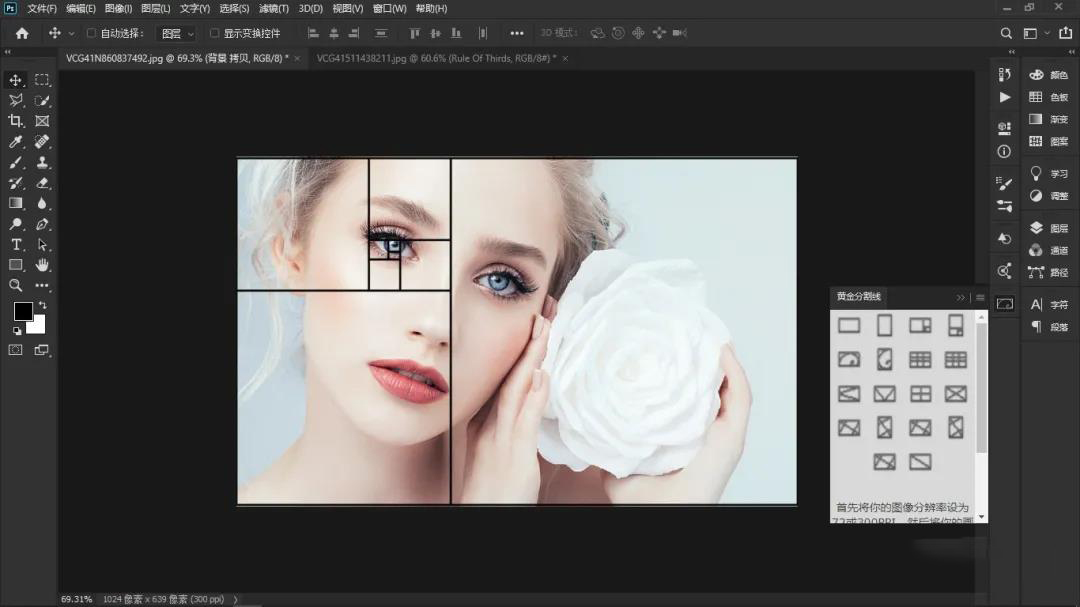Select the Pen tool
The width and height of the screenshot is (1080, 607).
(42, 224)
